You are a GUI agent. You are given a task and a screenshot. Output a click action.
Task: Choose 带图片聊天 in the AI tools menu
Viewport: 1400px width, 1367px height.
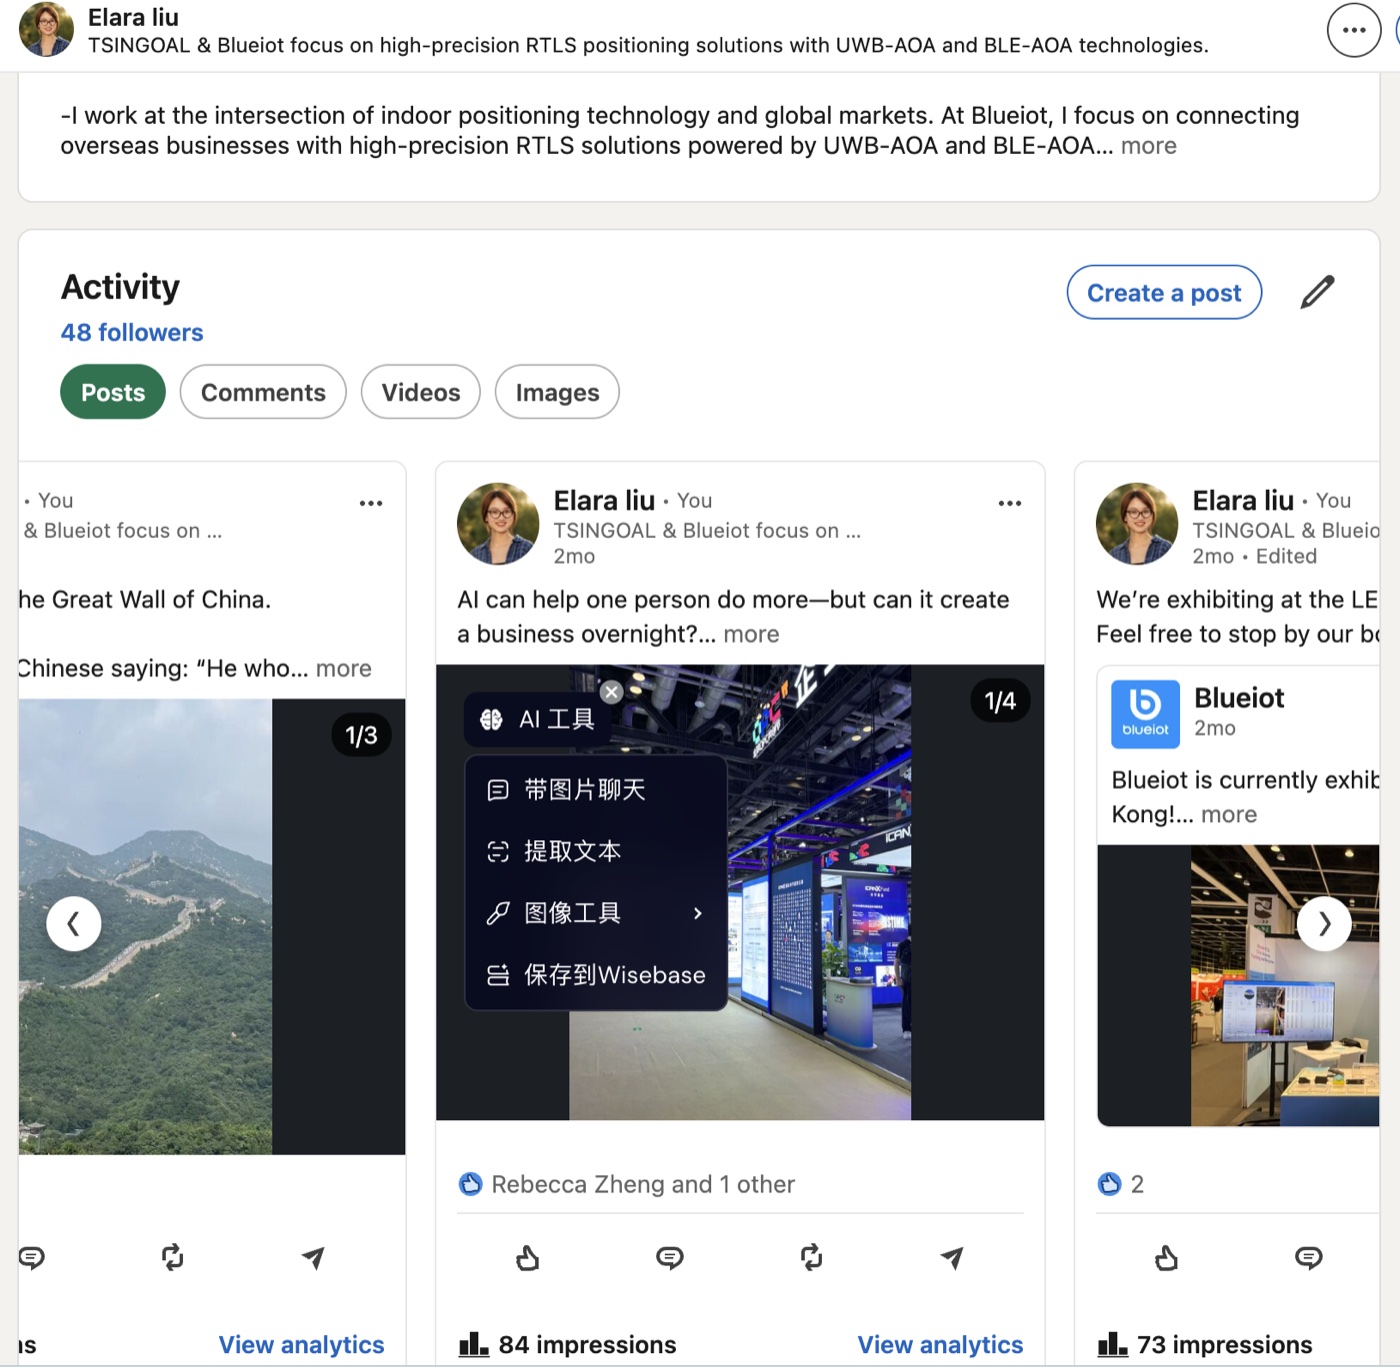[596, 790]
